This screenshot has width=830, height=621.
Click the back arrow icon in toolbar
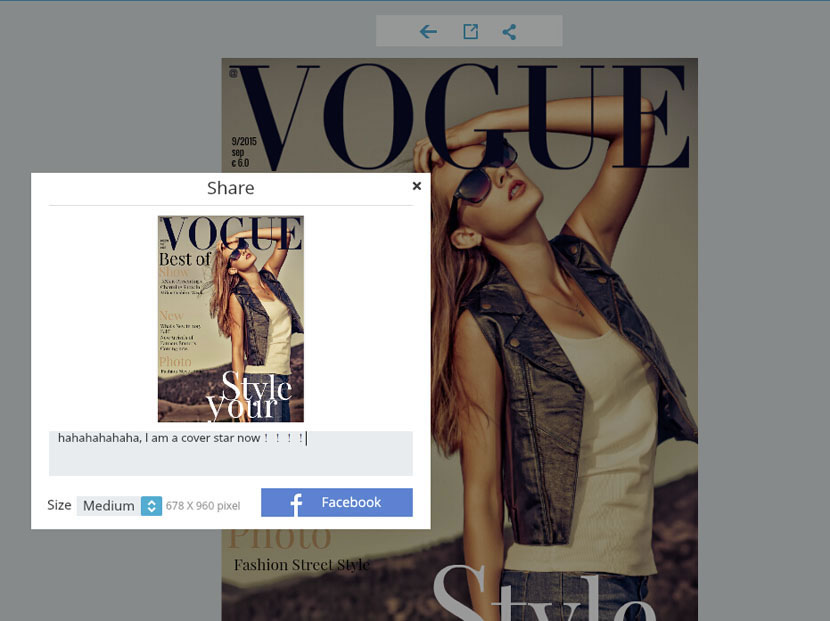(x=428, y=32)
